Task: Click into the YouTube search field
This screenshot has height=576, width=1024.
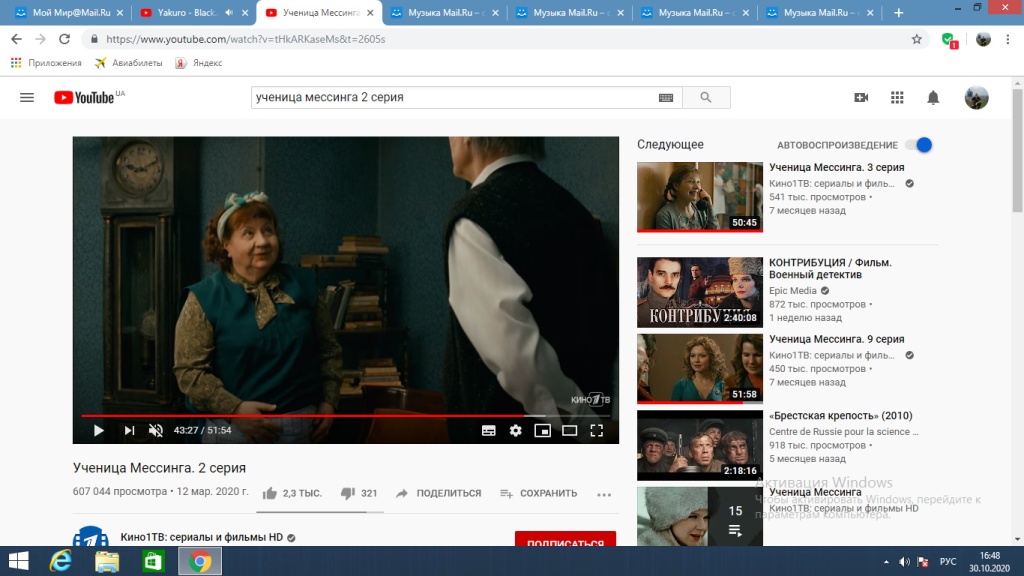Action: point(455,97)
